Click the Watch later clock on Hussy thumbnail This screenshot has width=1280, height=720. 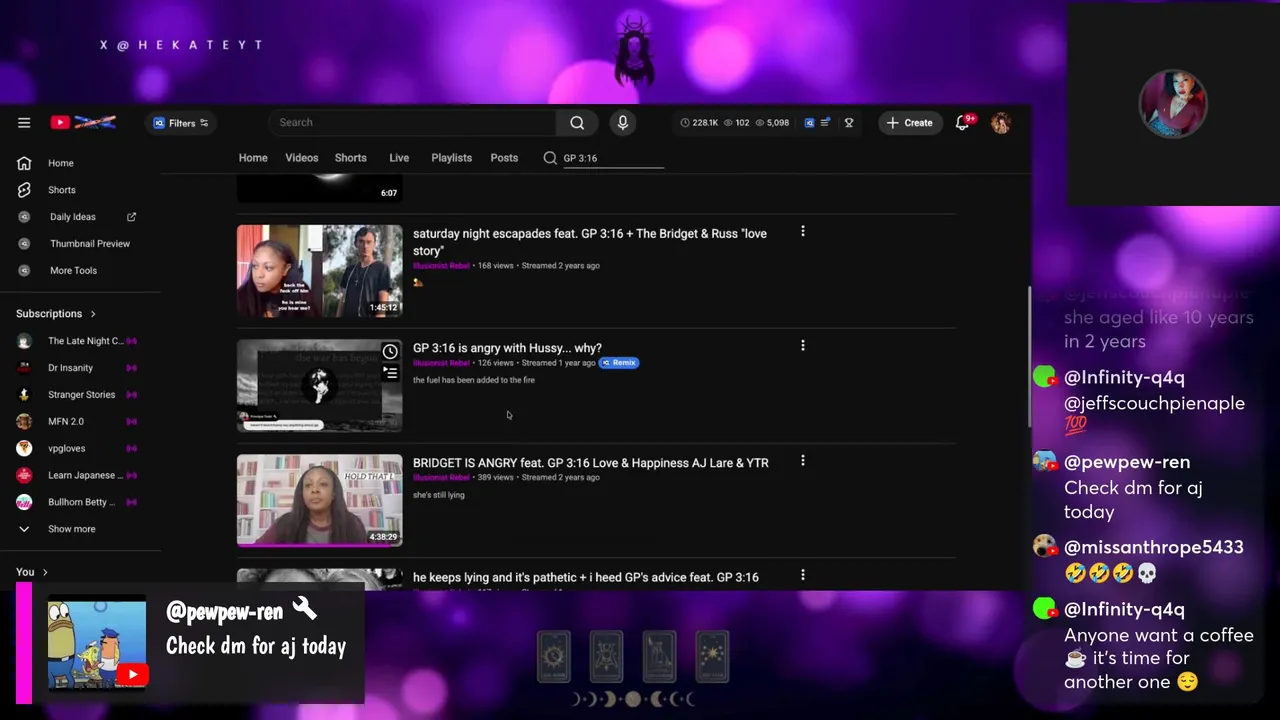pos(390,352)
